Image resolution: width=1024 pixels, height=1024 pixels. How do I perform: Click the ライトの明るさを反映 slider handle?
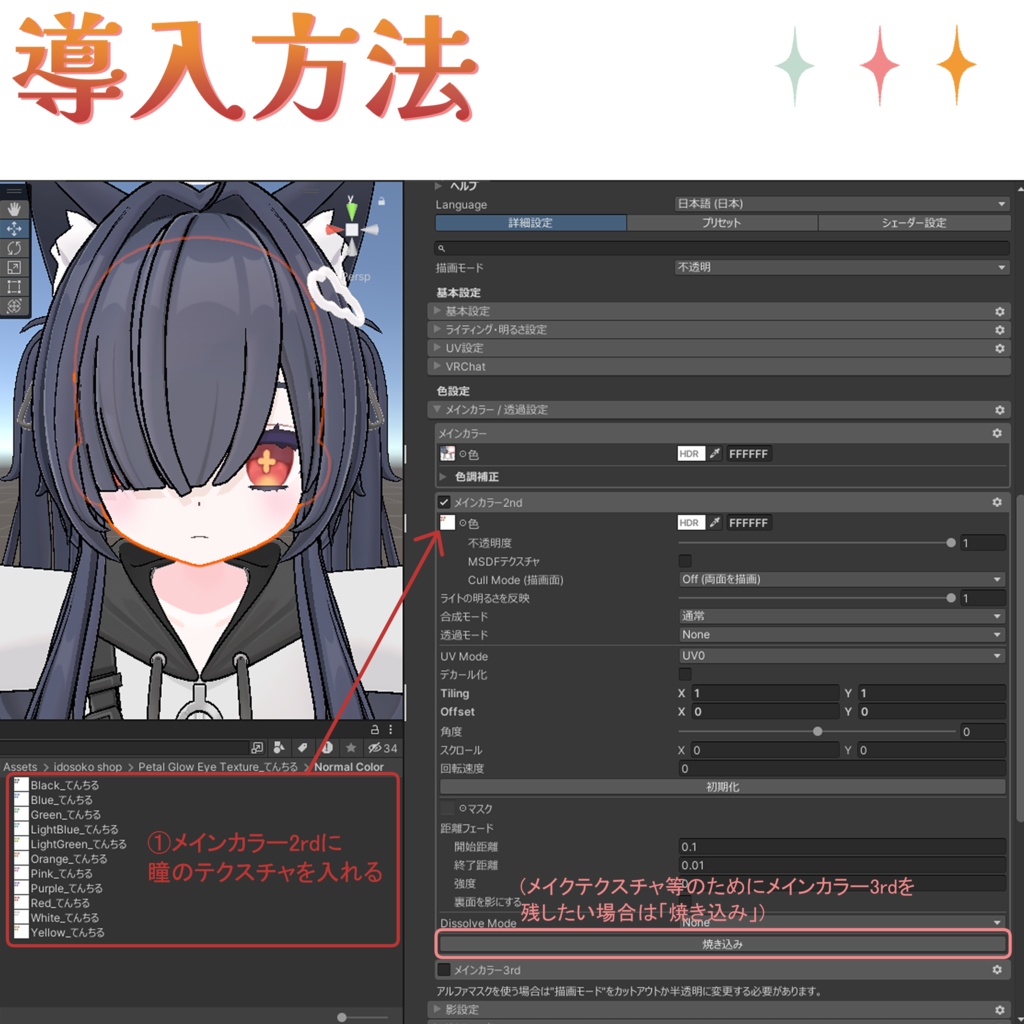tap(951, 598)
